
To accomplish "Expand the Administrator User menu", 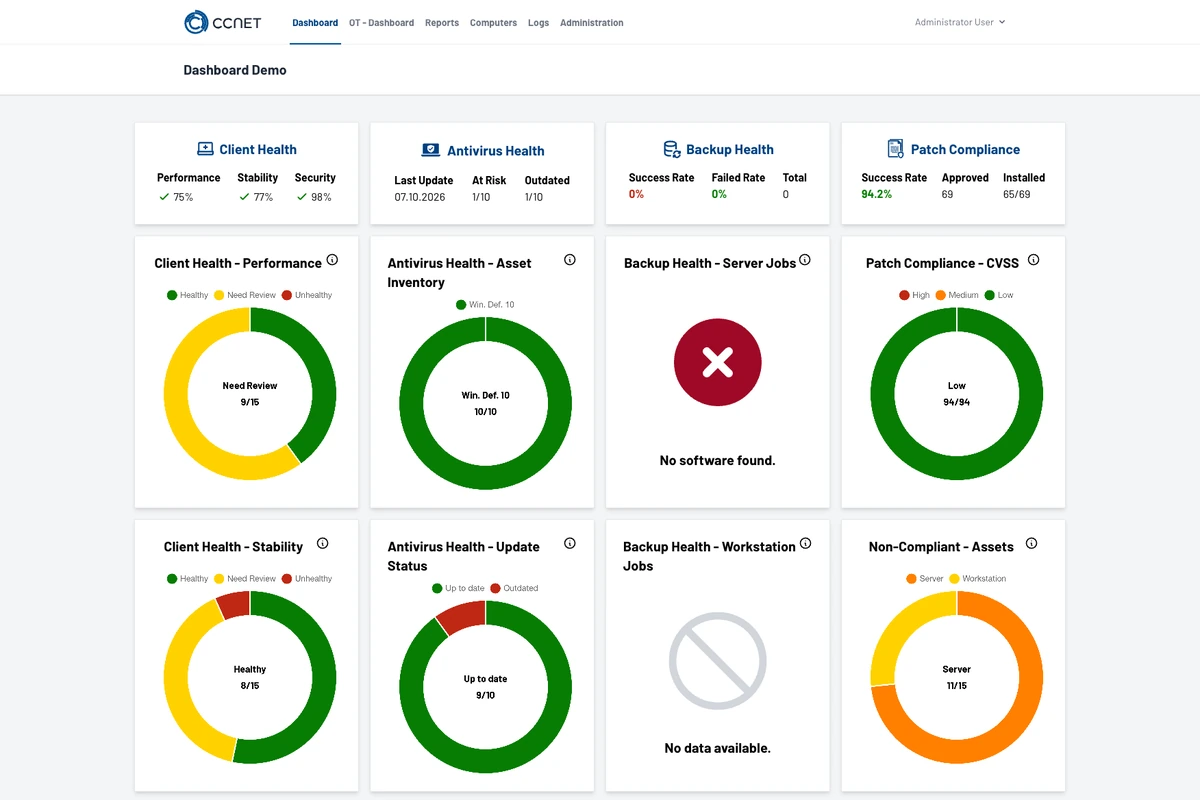I will pyautogui.click(x=960, y=22).
